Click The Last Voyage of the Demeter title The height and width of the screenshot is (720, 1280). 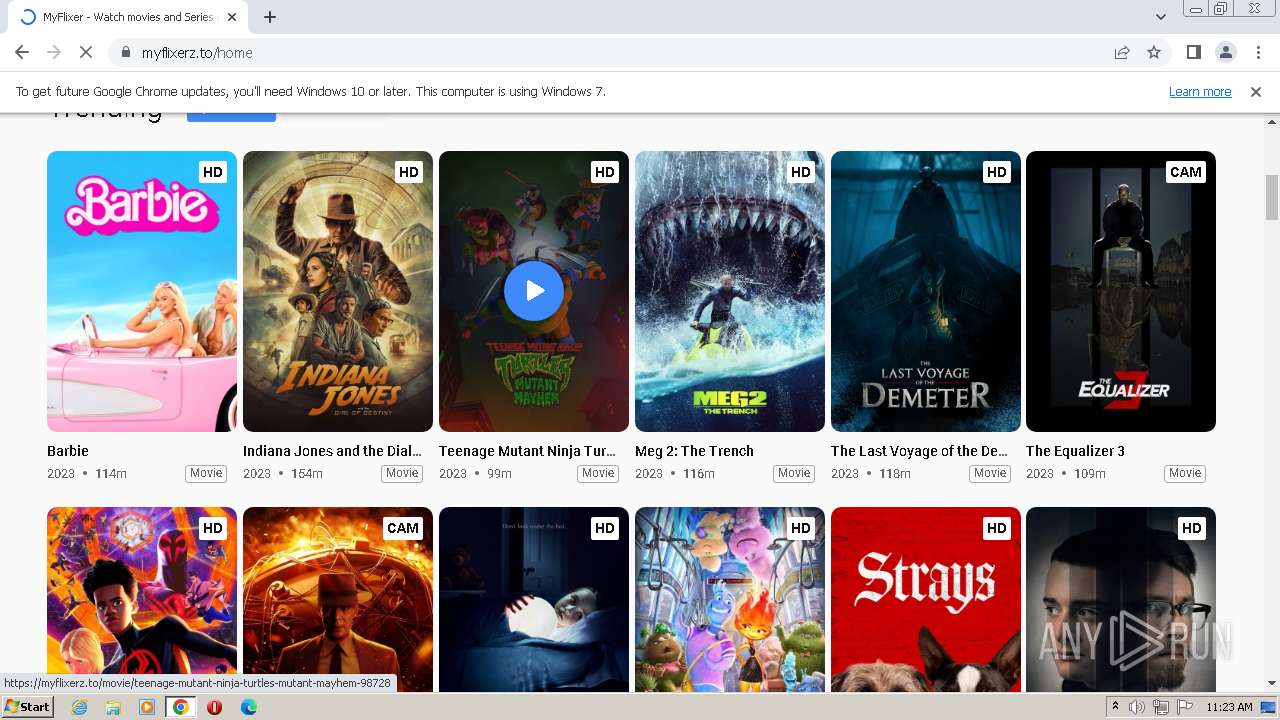(x=919, y=451)
